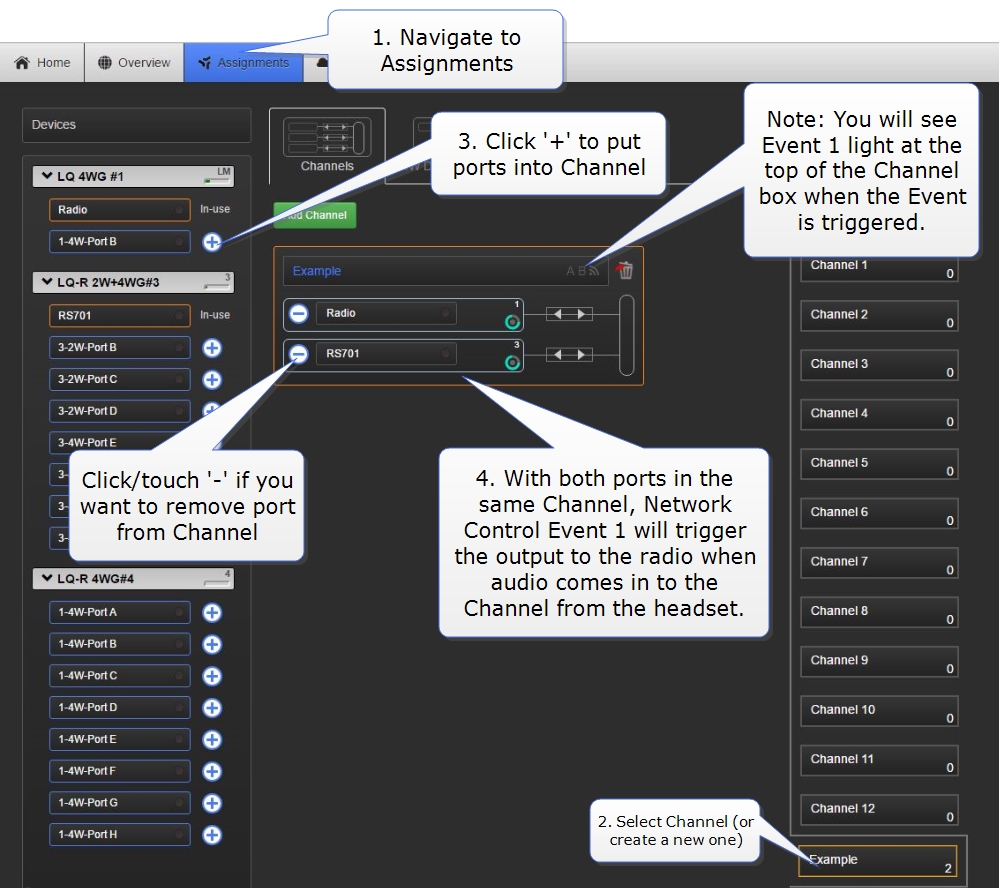Viewport: 999px width, 888px height.
Task: Open the Channels view thumbnail
Action: pos(327,145)
